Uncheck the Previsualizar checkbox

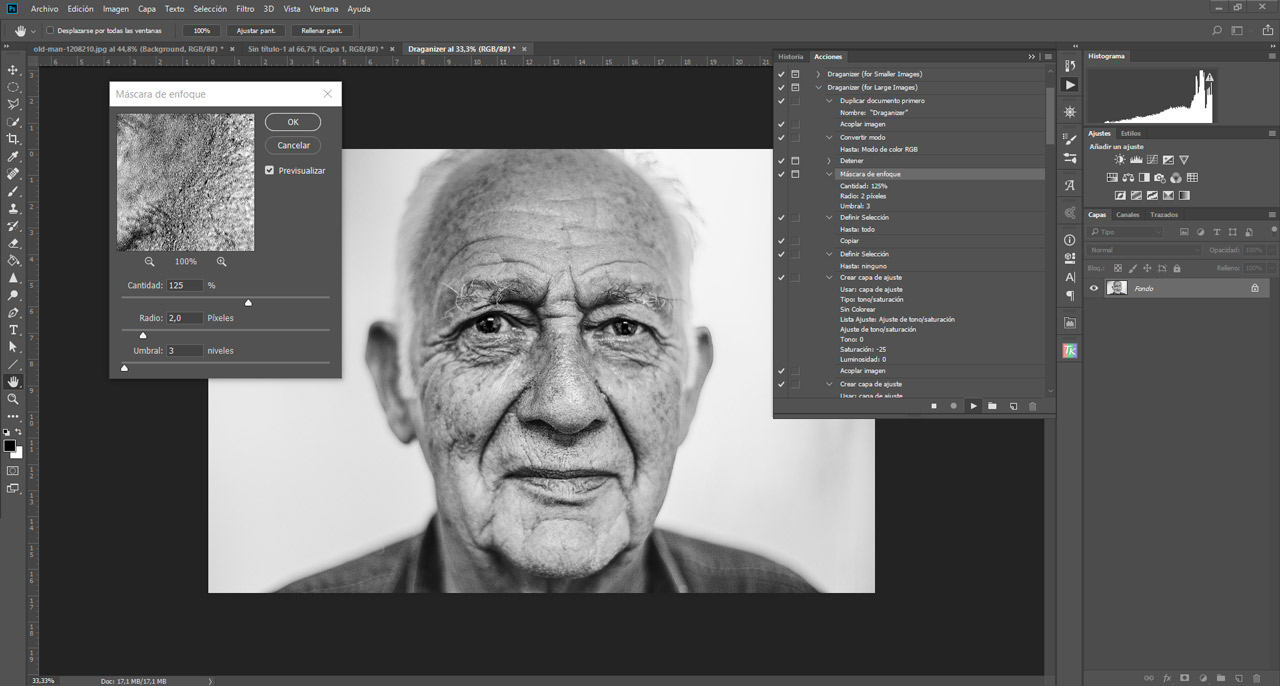pos(270,171)
